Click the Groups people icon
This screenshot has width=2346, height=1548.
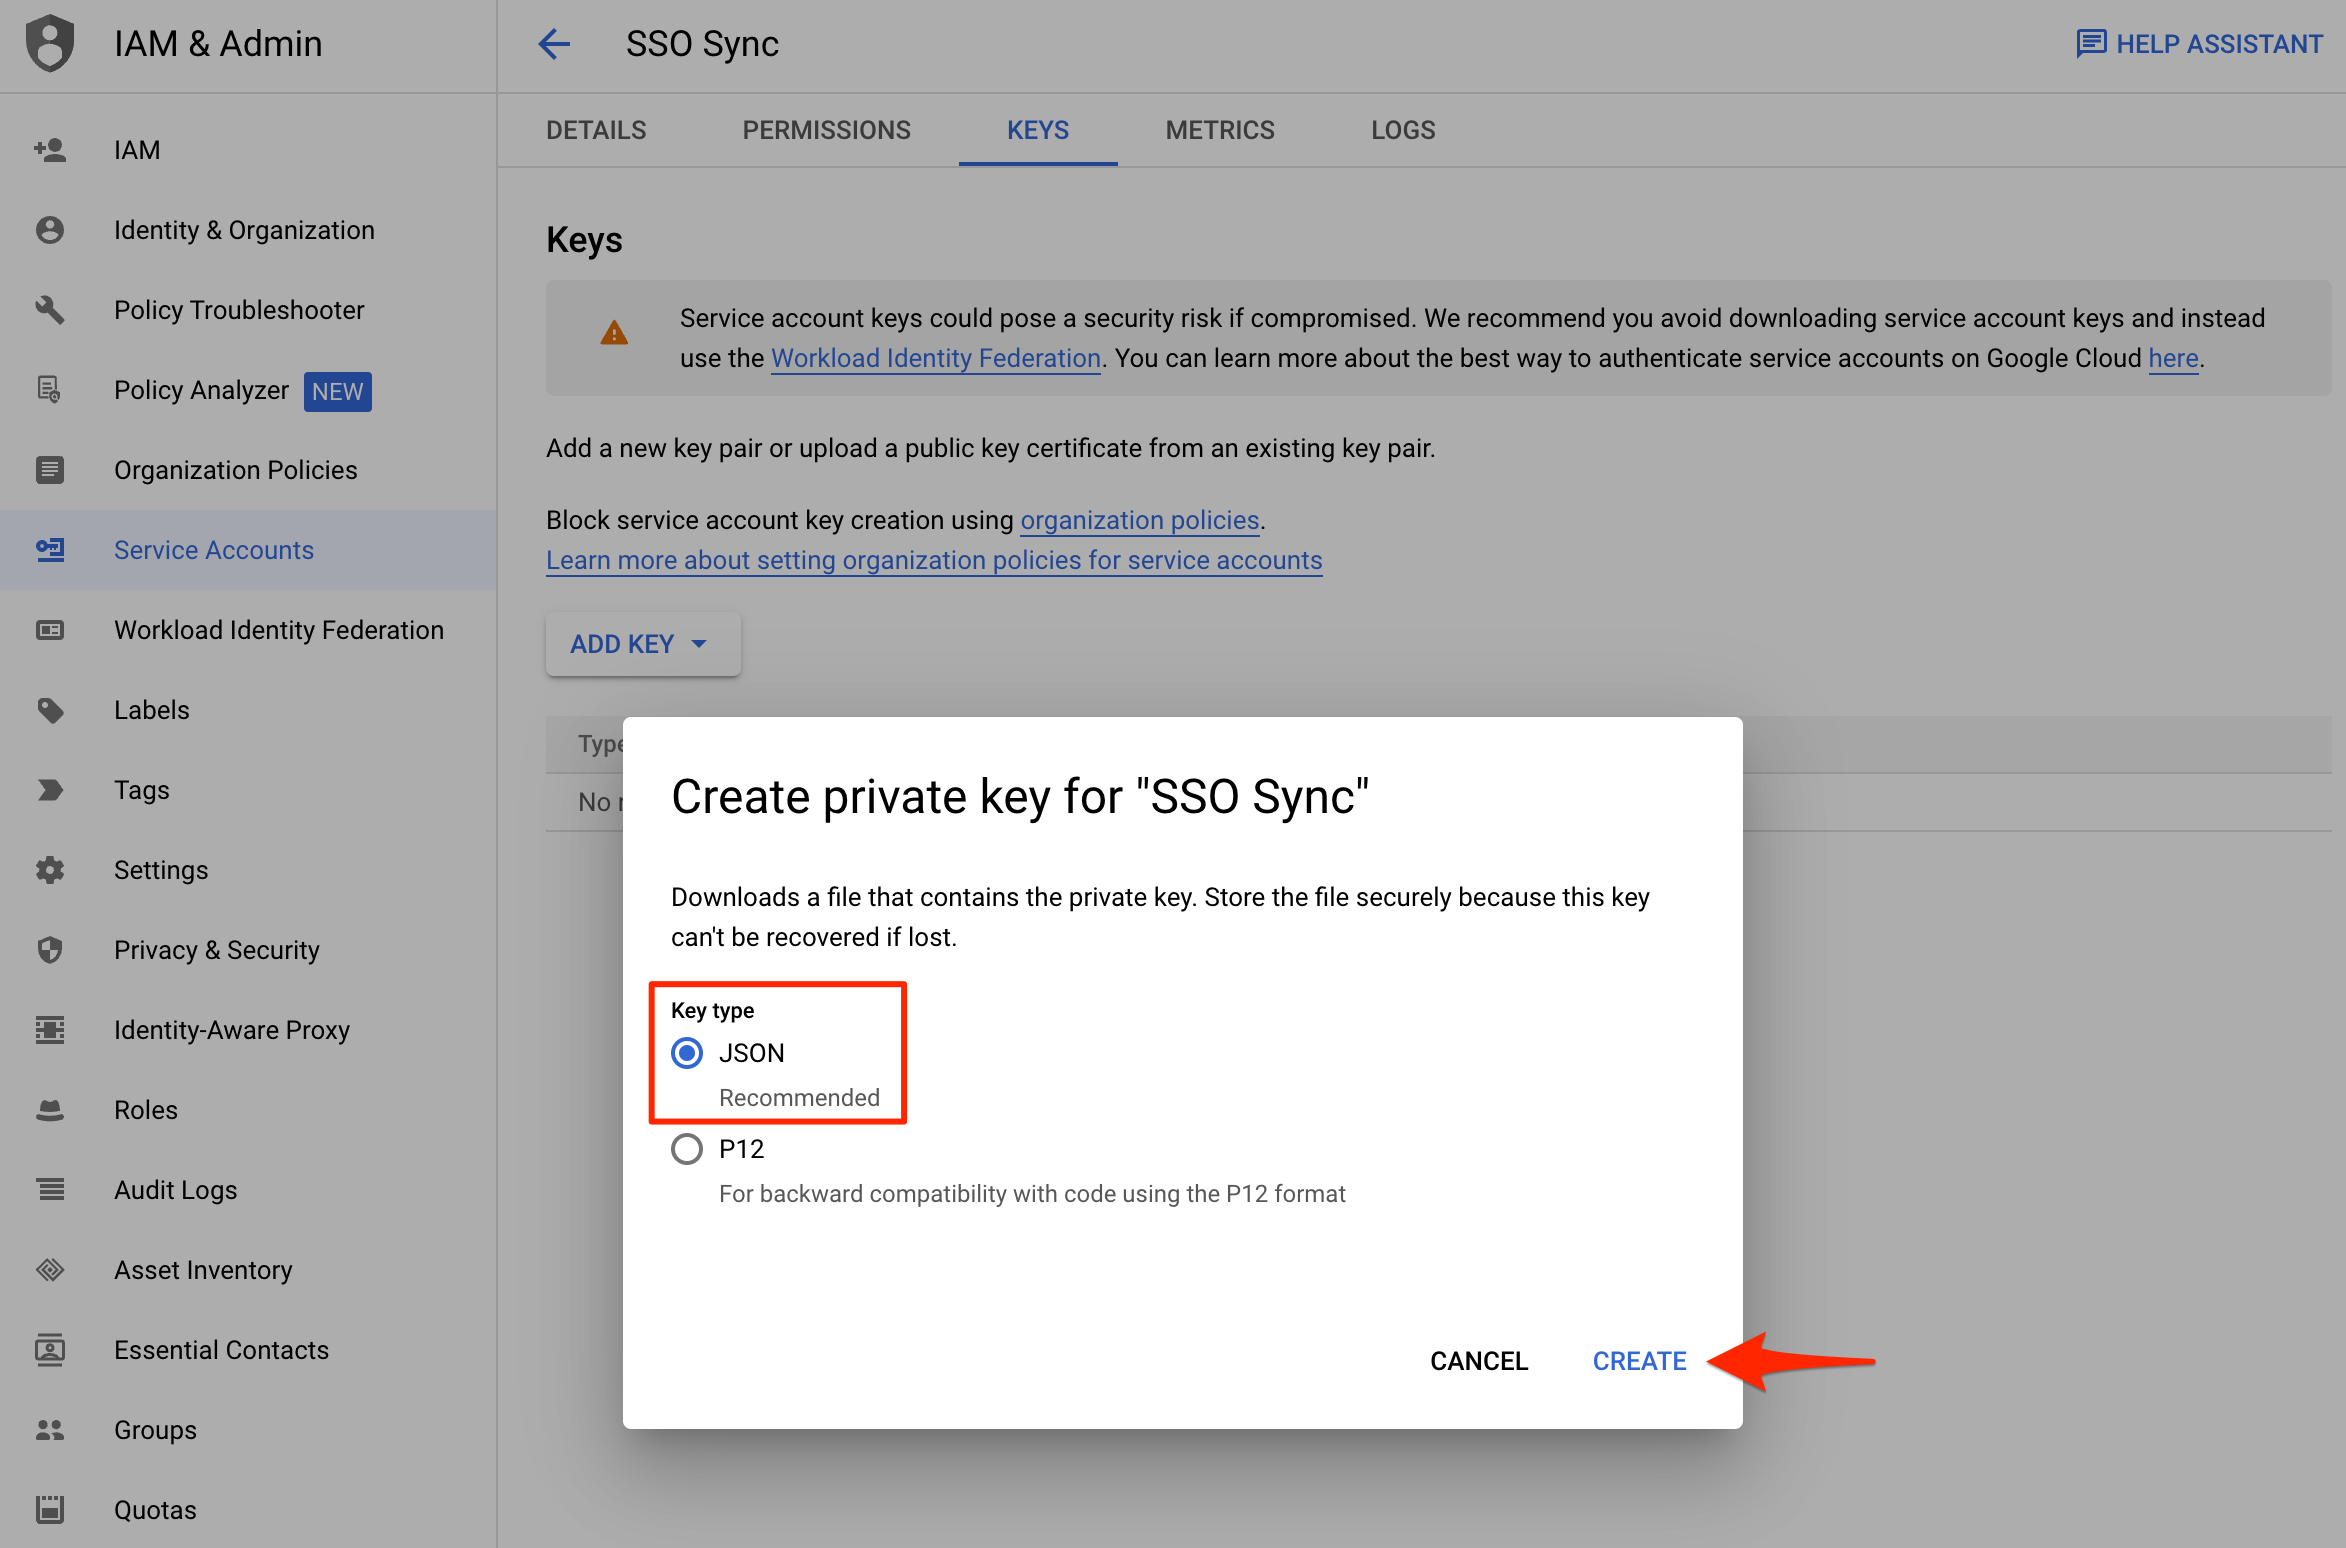[50, 1430]
